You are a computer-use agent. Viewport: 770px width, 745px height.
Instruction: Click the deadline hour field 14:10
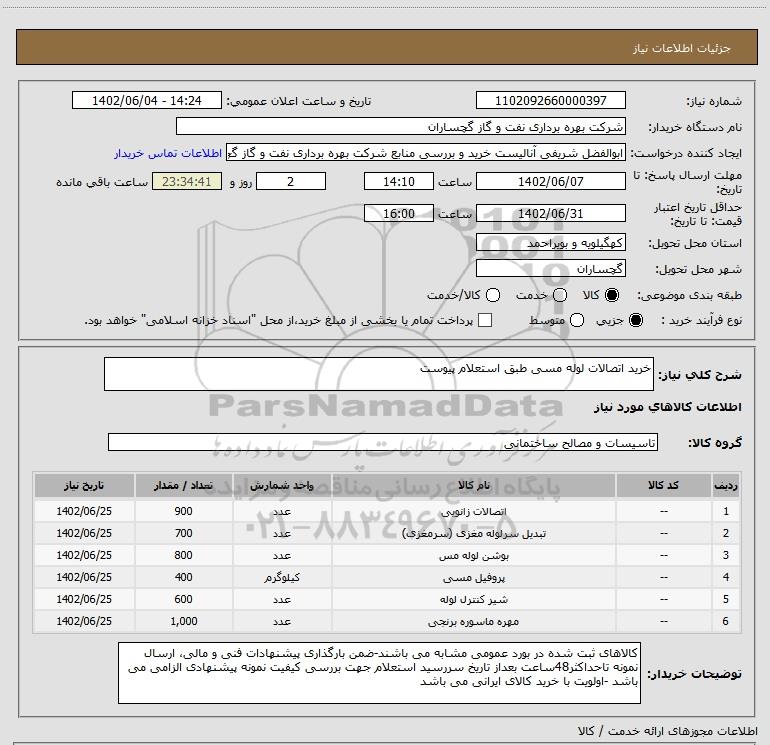point(399,182)
